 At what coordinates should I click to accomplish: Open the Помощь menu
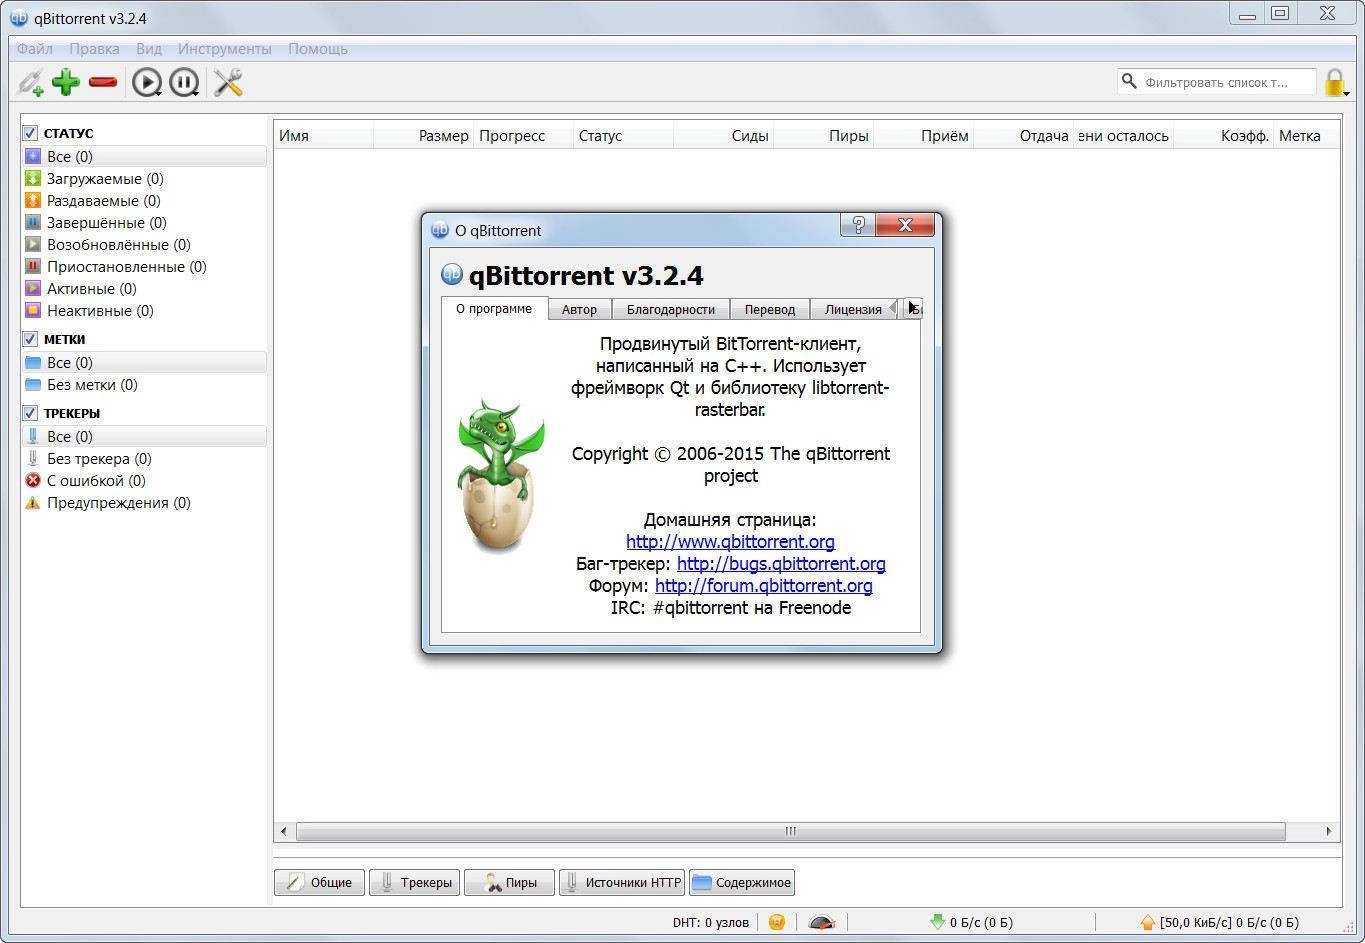(x=318, y=48)
